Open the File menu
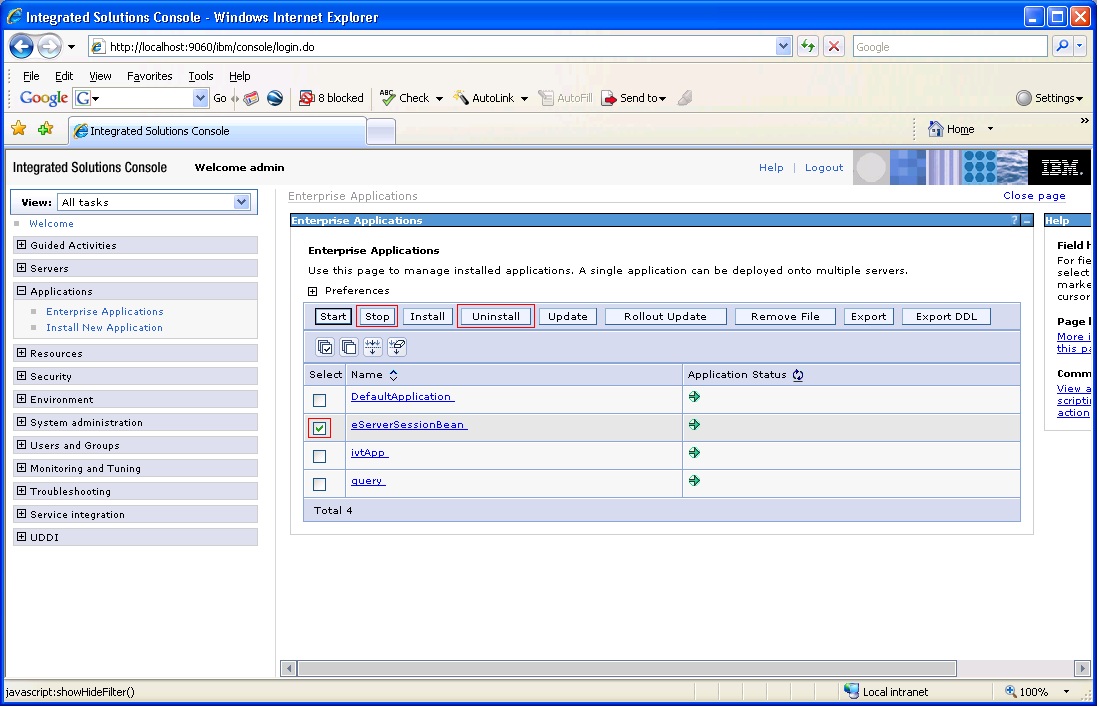 (x=31, y=76)
